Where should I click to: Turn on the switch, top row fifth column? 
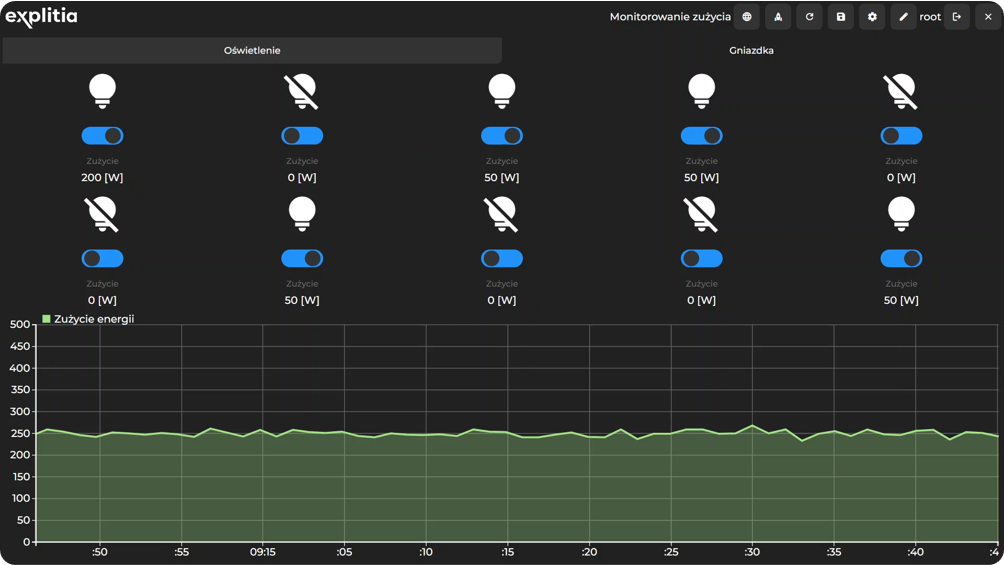pyautogui.click(x=902, y=136)
